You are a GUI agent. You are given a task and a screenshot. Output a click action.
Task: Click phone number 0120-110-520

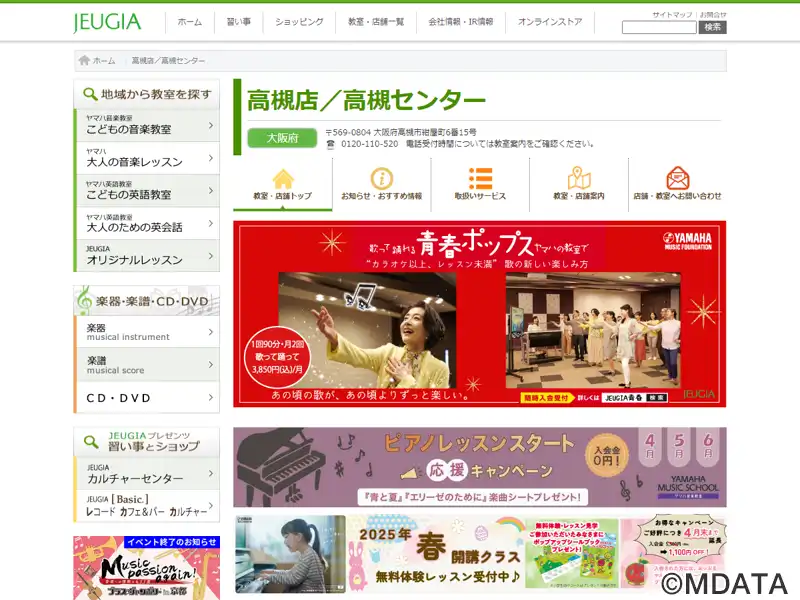click(369, 144)
